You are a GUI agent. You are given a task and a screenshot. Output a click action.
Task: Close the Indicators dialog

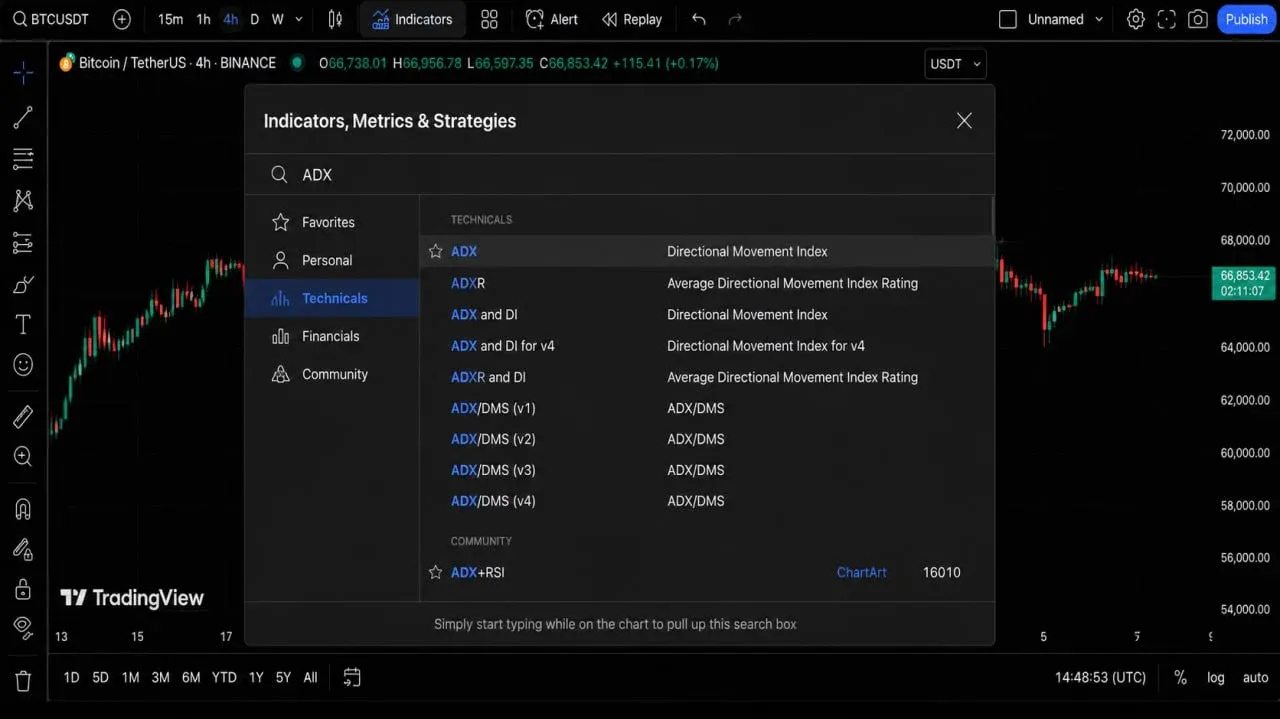[x=964, y=120]
